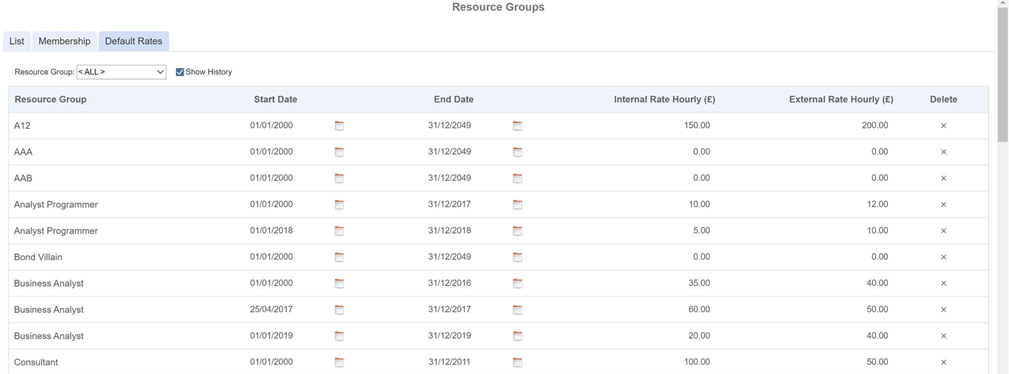Viewport: 1009px width, 374px height.
Task: Open End Date calendar for AAA row
Action: coord(517,152)
